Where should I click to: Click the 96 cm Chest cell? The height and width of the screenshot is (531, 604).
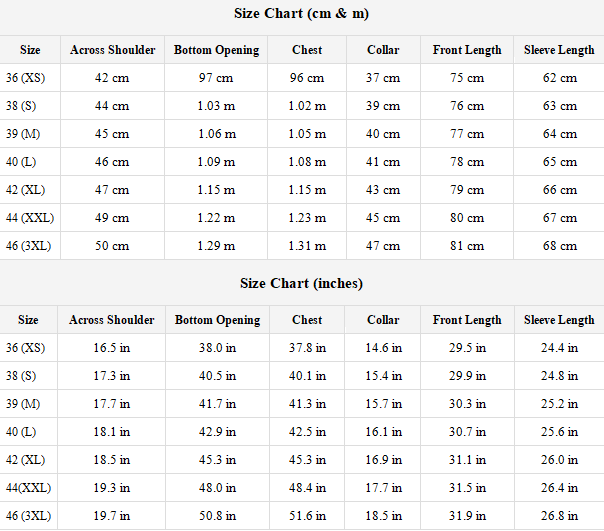[307, 78]
